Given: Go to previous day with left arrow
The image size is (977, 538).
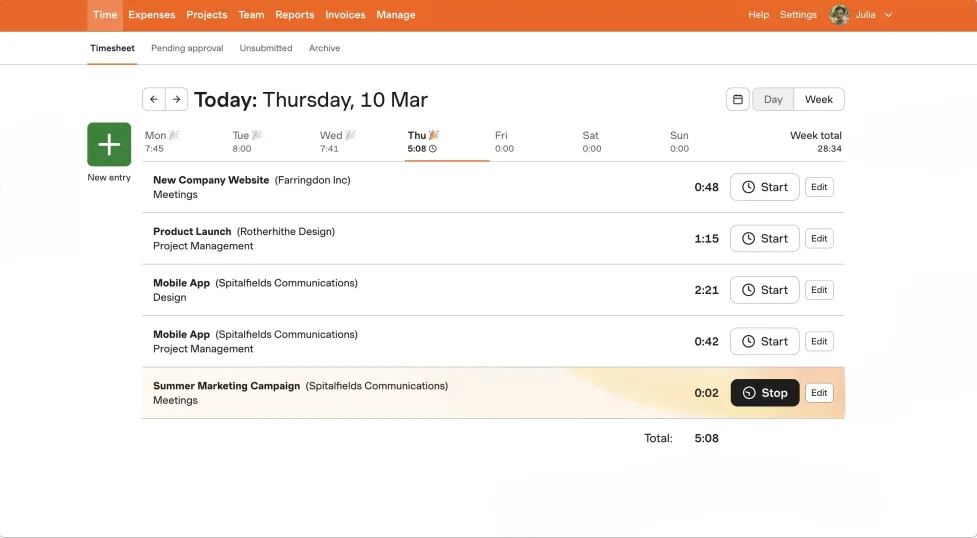Looking at the screenshot, I should click(x=154, y=99).
